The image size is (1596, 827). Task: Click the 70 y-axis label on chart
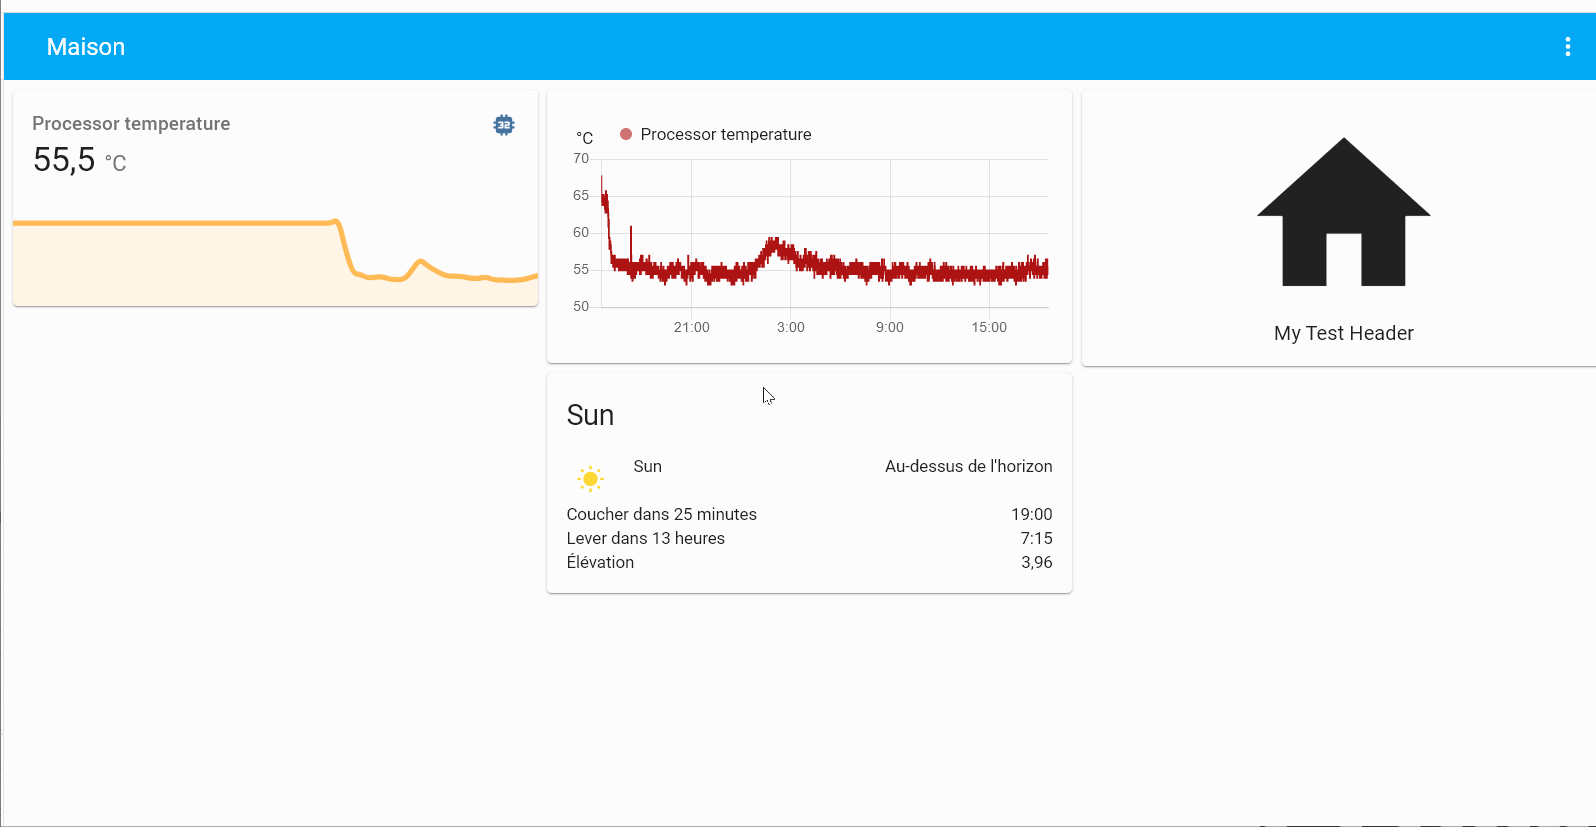pyautogui.click(x=581, y=158)
